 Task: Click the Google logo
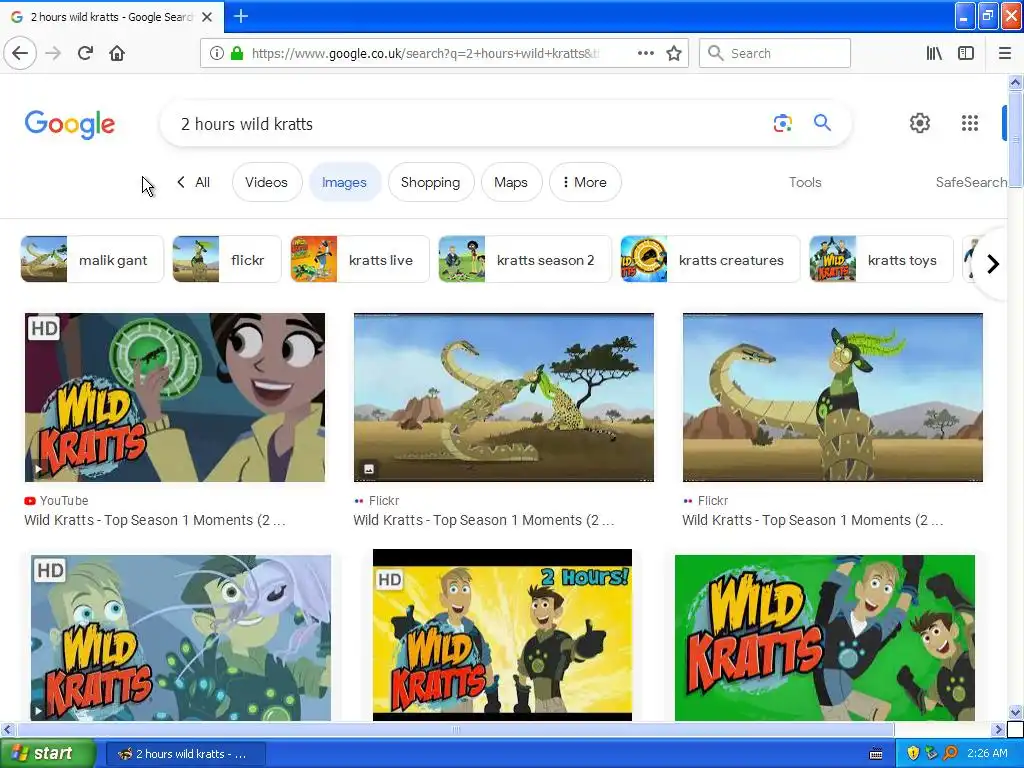(70, 124)
